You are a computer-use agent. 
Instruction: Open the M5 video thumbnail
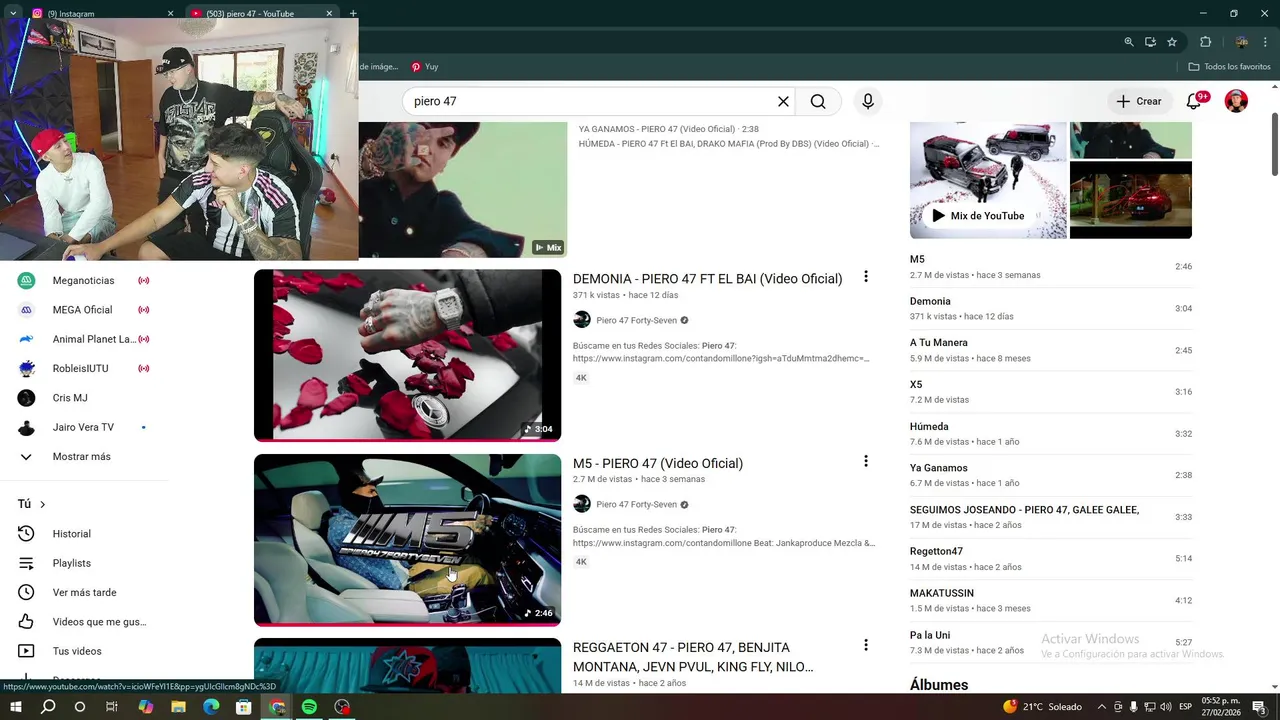click(407, 540)
